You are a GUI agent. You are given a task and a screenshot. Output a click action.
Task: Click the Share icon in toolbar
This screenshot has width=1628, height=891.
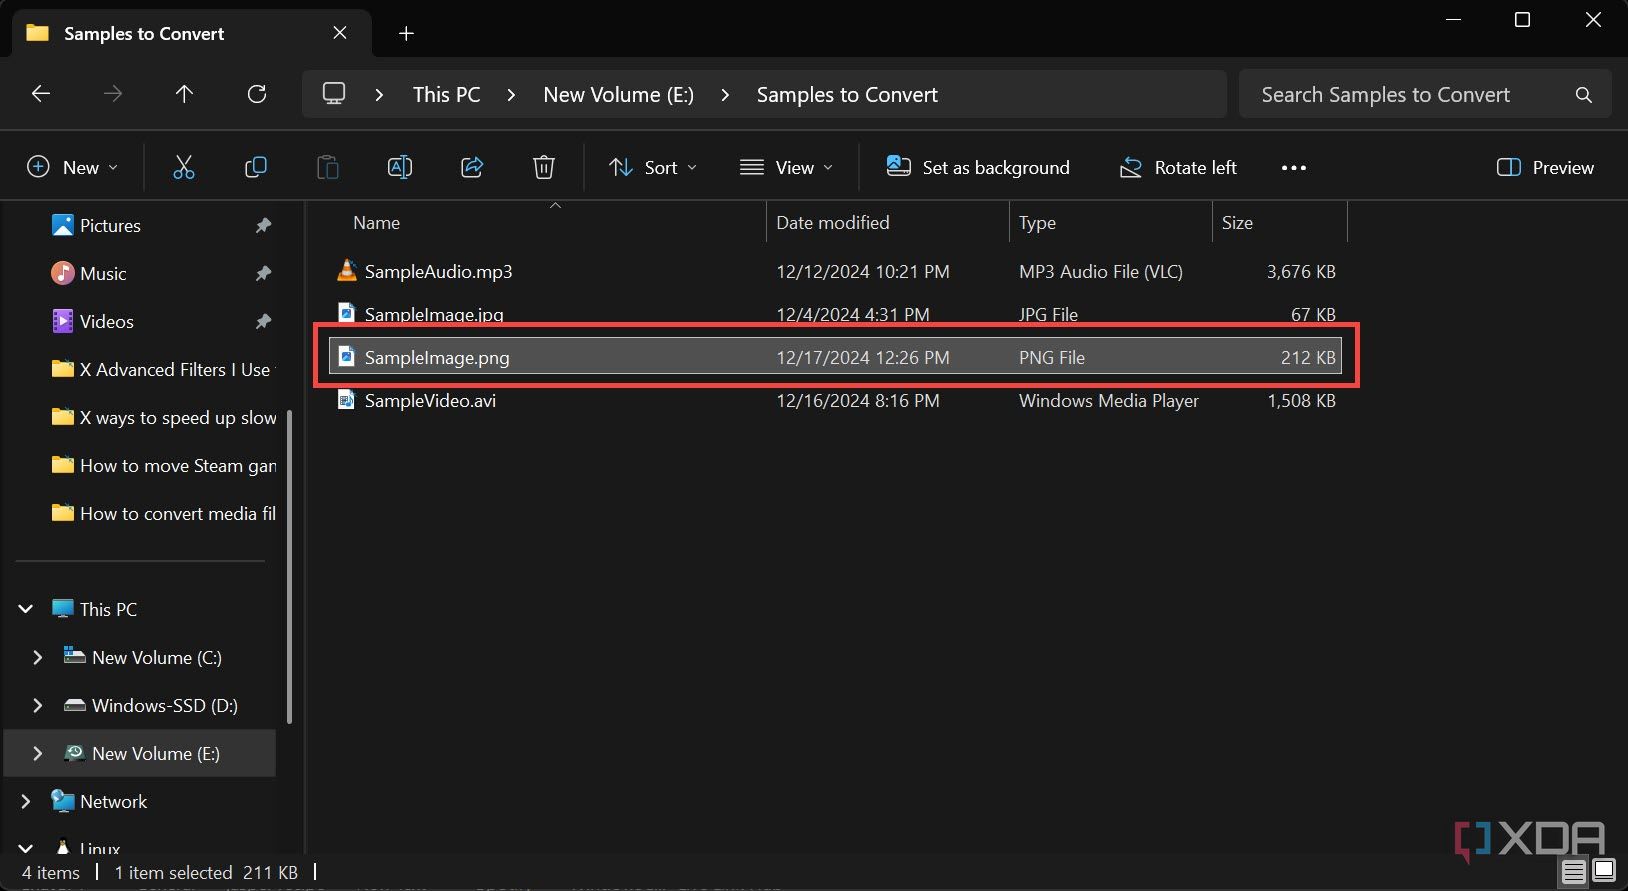tap(472, 167)
